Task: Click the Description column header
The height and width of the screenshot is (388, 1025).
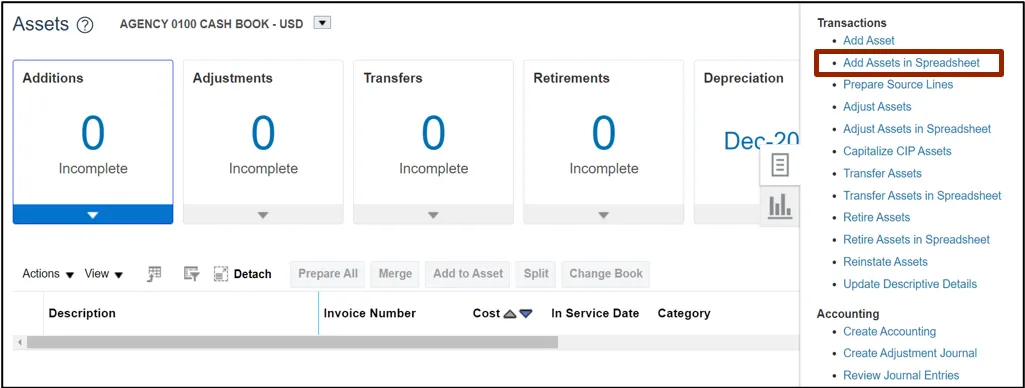Action: point(82,314)
